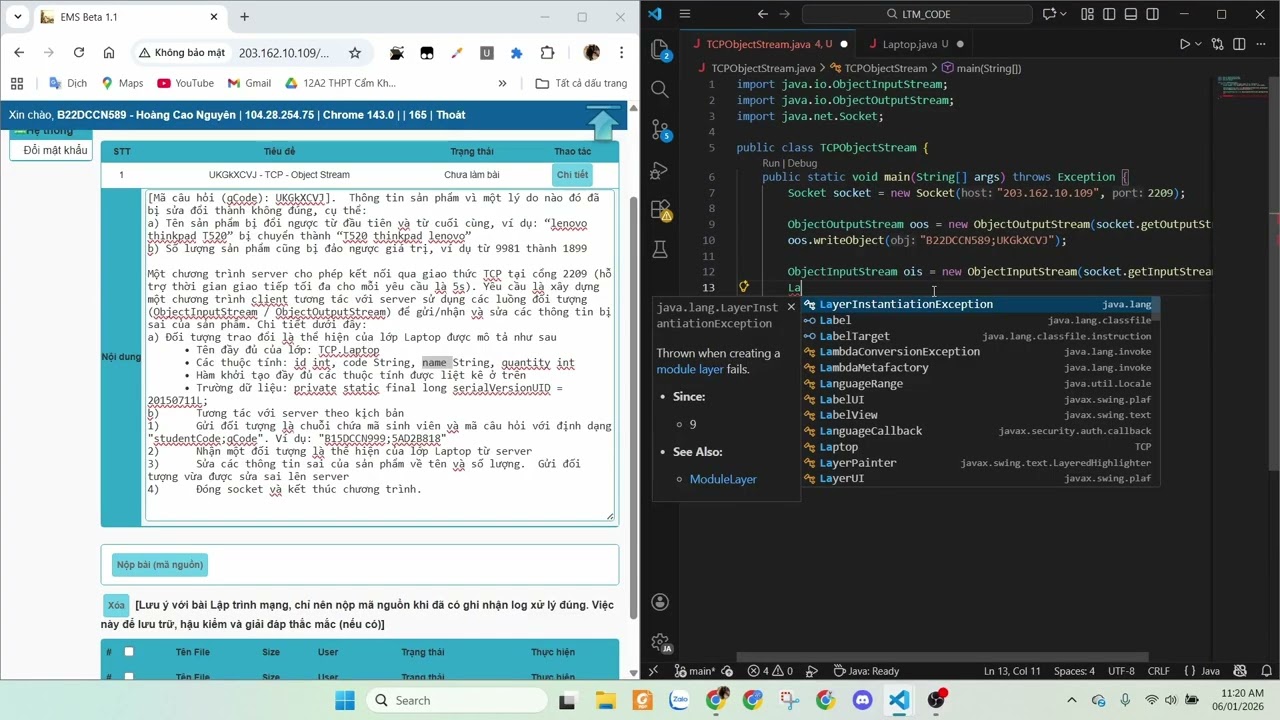The image size is (1280, 720).
Task: Switch to TCPObjectStream.java tab
Action: (768, 44)
